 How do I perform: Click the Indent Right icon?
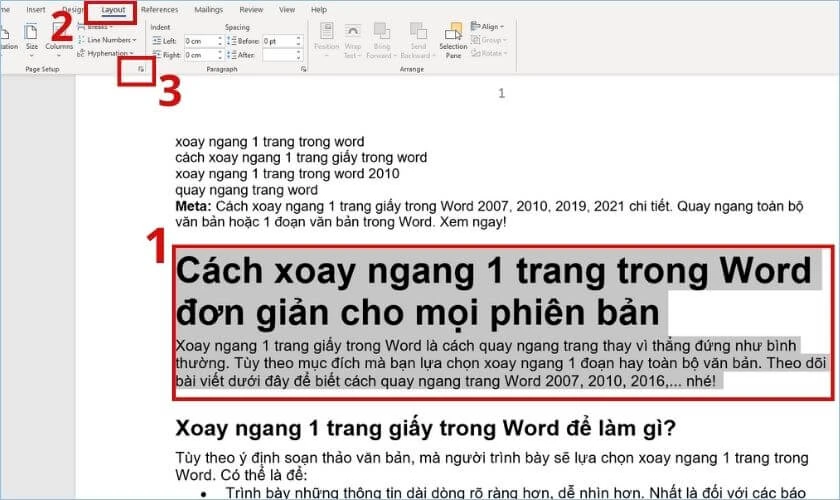156,55
